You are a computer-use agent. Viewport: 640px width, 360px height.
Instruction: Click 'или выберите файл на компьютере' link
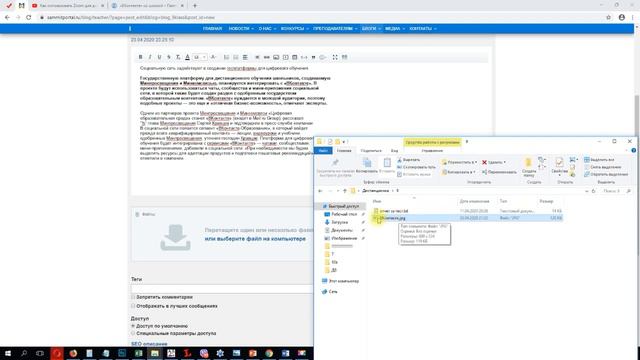(255, 239)
